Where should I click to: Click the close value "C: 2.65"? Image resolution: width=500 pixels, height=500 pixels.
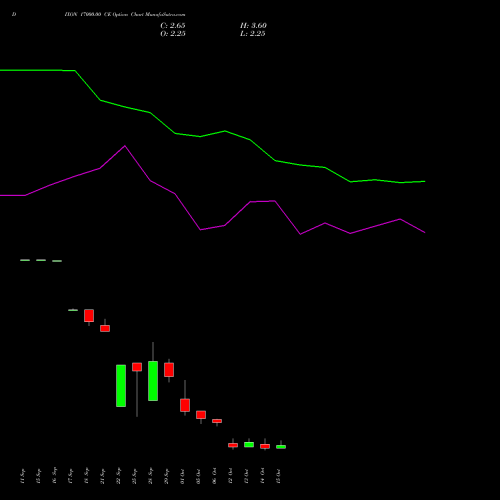(x=173, y=26)
